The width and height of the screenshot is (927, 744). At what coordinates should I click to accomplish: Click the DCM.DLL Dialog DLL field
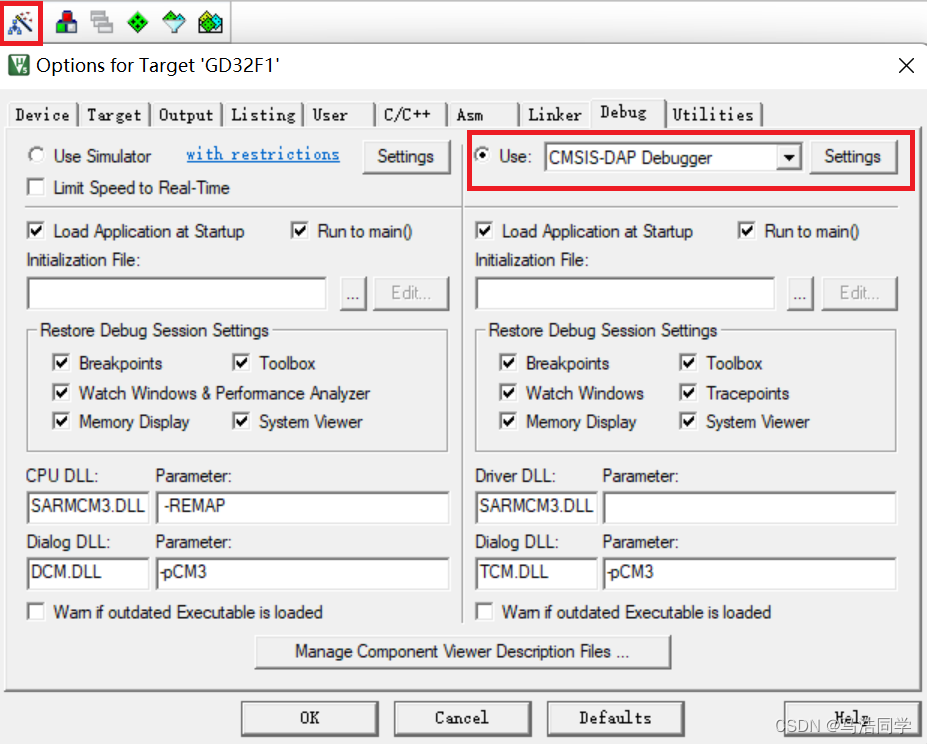88,573
